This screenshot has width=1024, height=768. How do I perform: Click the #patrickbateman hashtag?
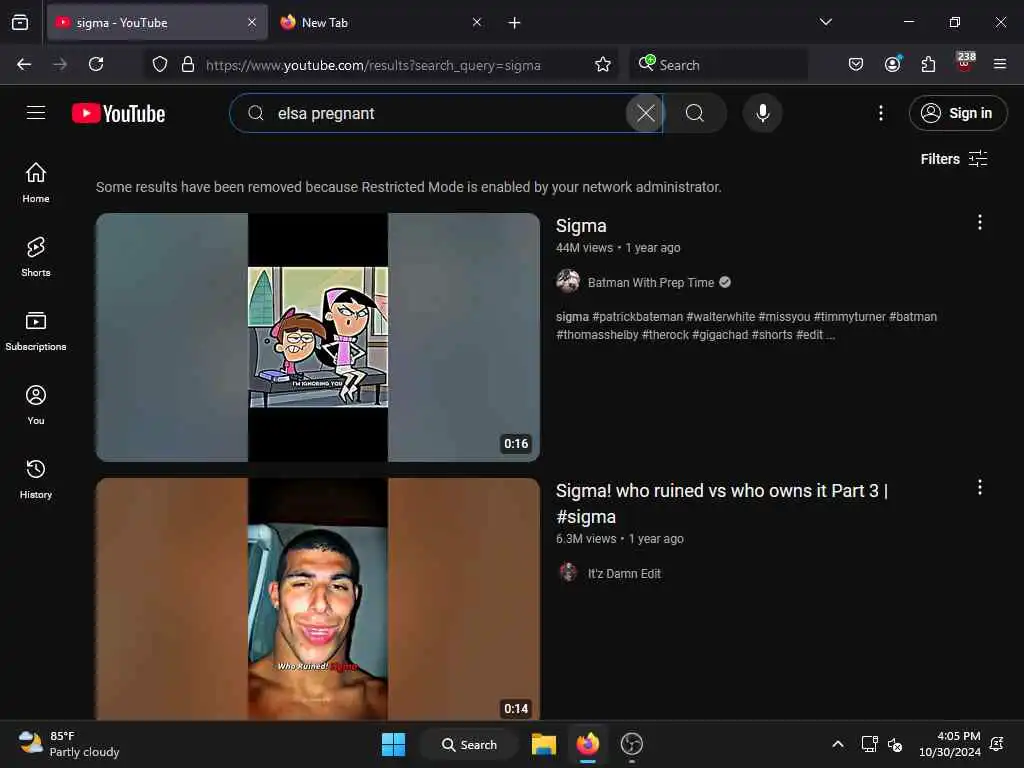[637, 317]
